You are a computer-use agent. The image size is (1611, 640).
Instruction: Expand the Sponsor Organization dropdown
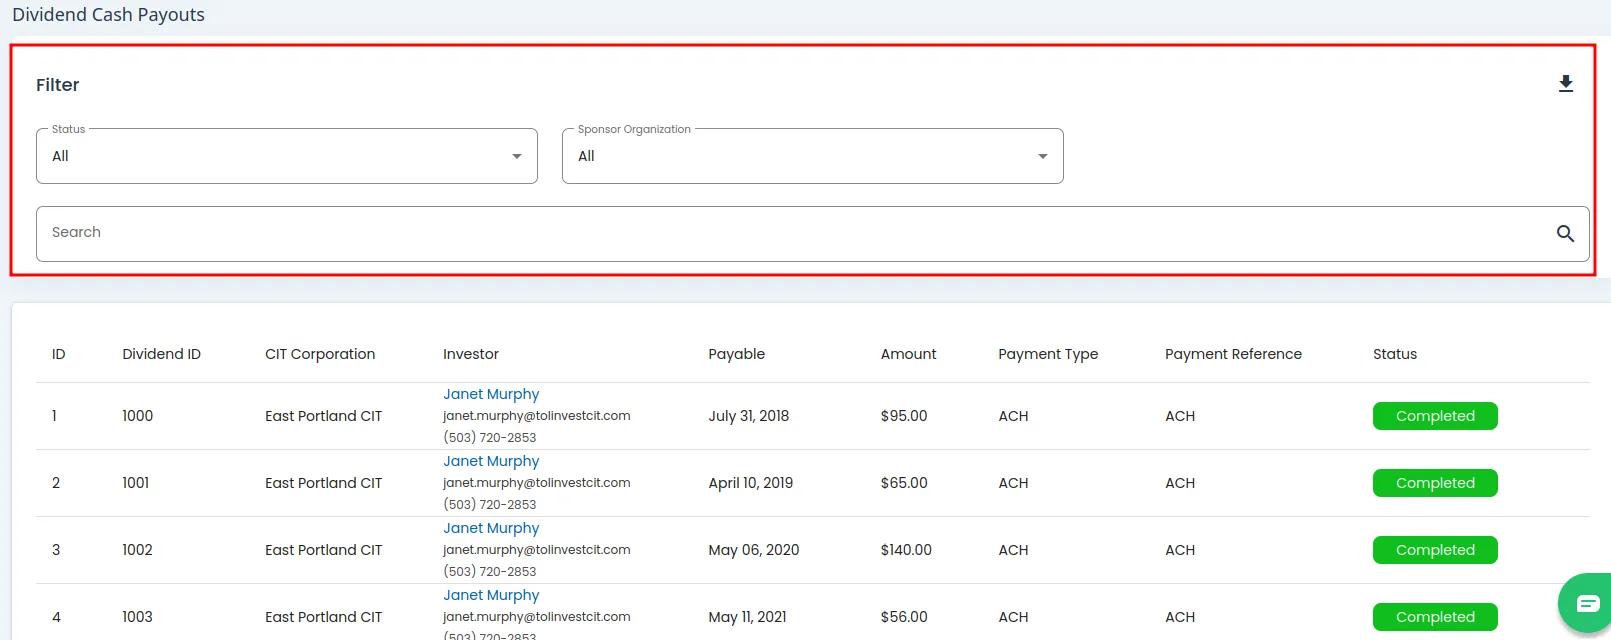pyautogui.click(x=812, y=156)
